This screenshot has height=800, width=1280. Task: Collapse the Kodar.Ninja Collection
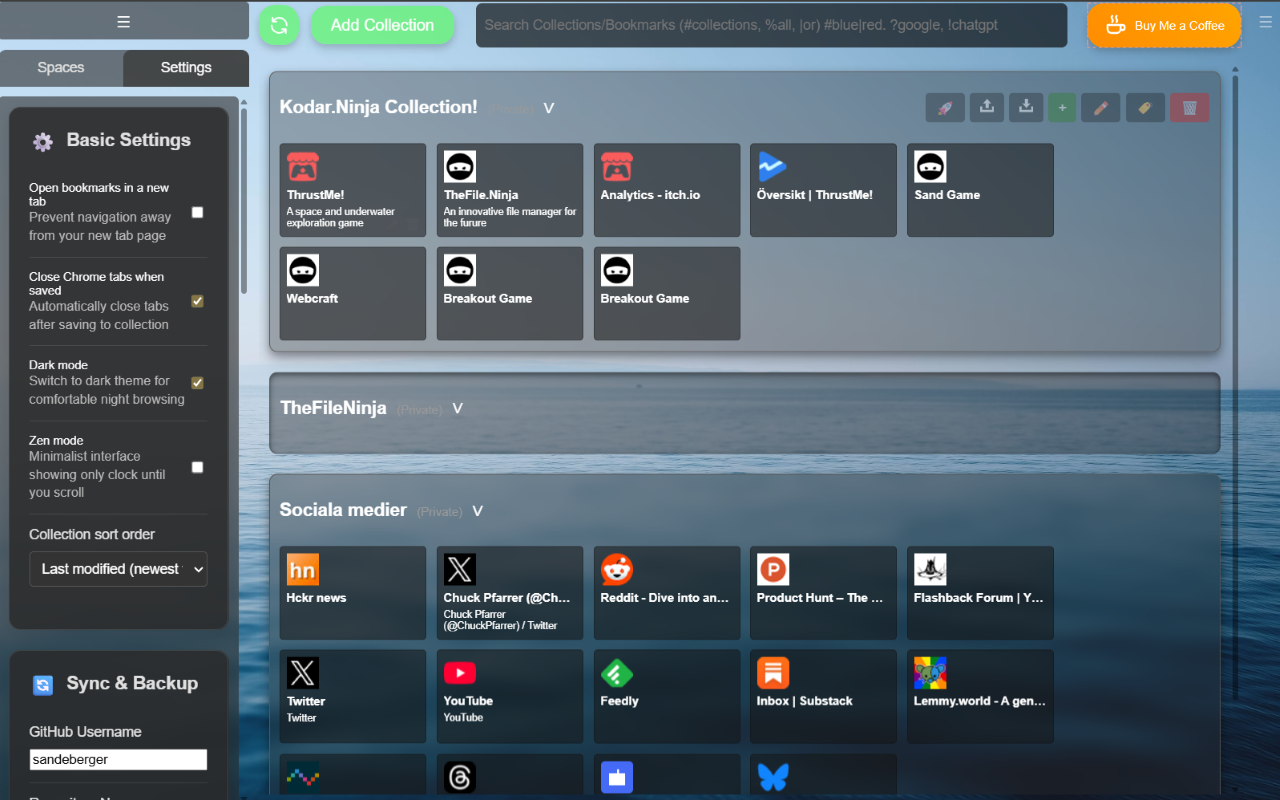(548, 108)
